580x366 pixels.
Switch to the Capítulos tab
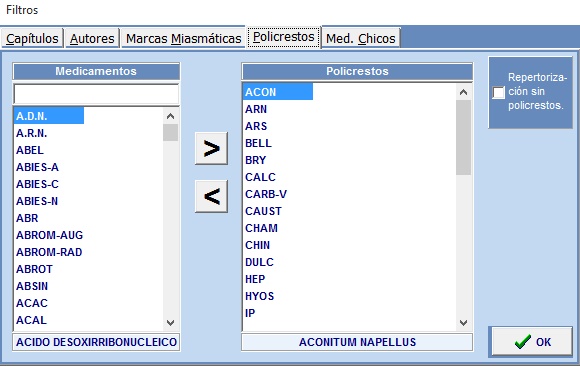(32, 38)
